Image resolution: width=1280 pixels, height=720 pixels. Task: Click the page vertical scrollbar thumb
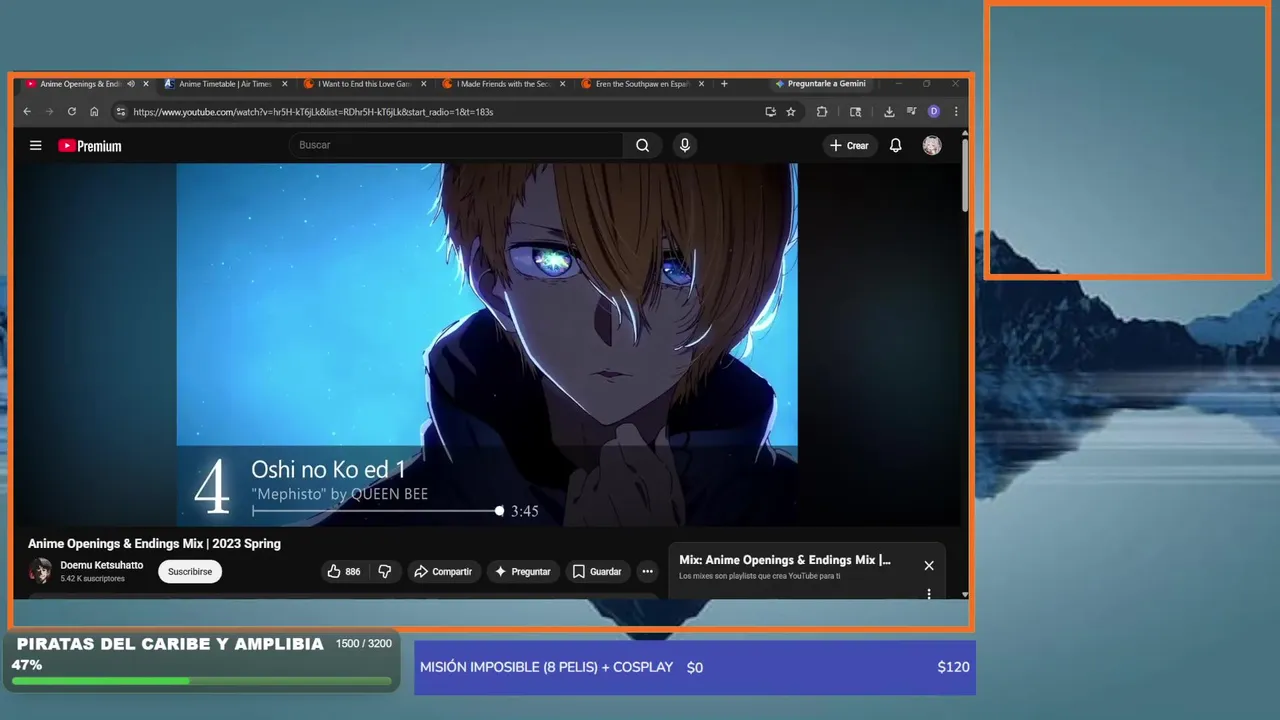(x=965, y=175)
